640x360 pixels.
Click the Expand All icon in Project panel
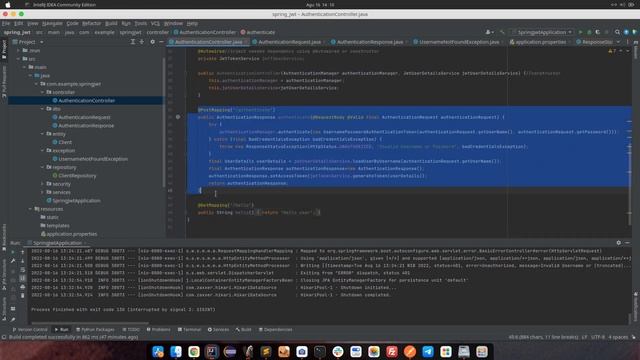click(133, 42)
